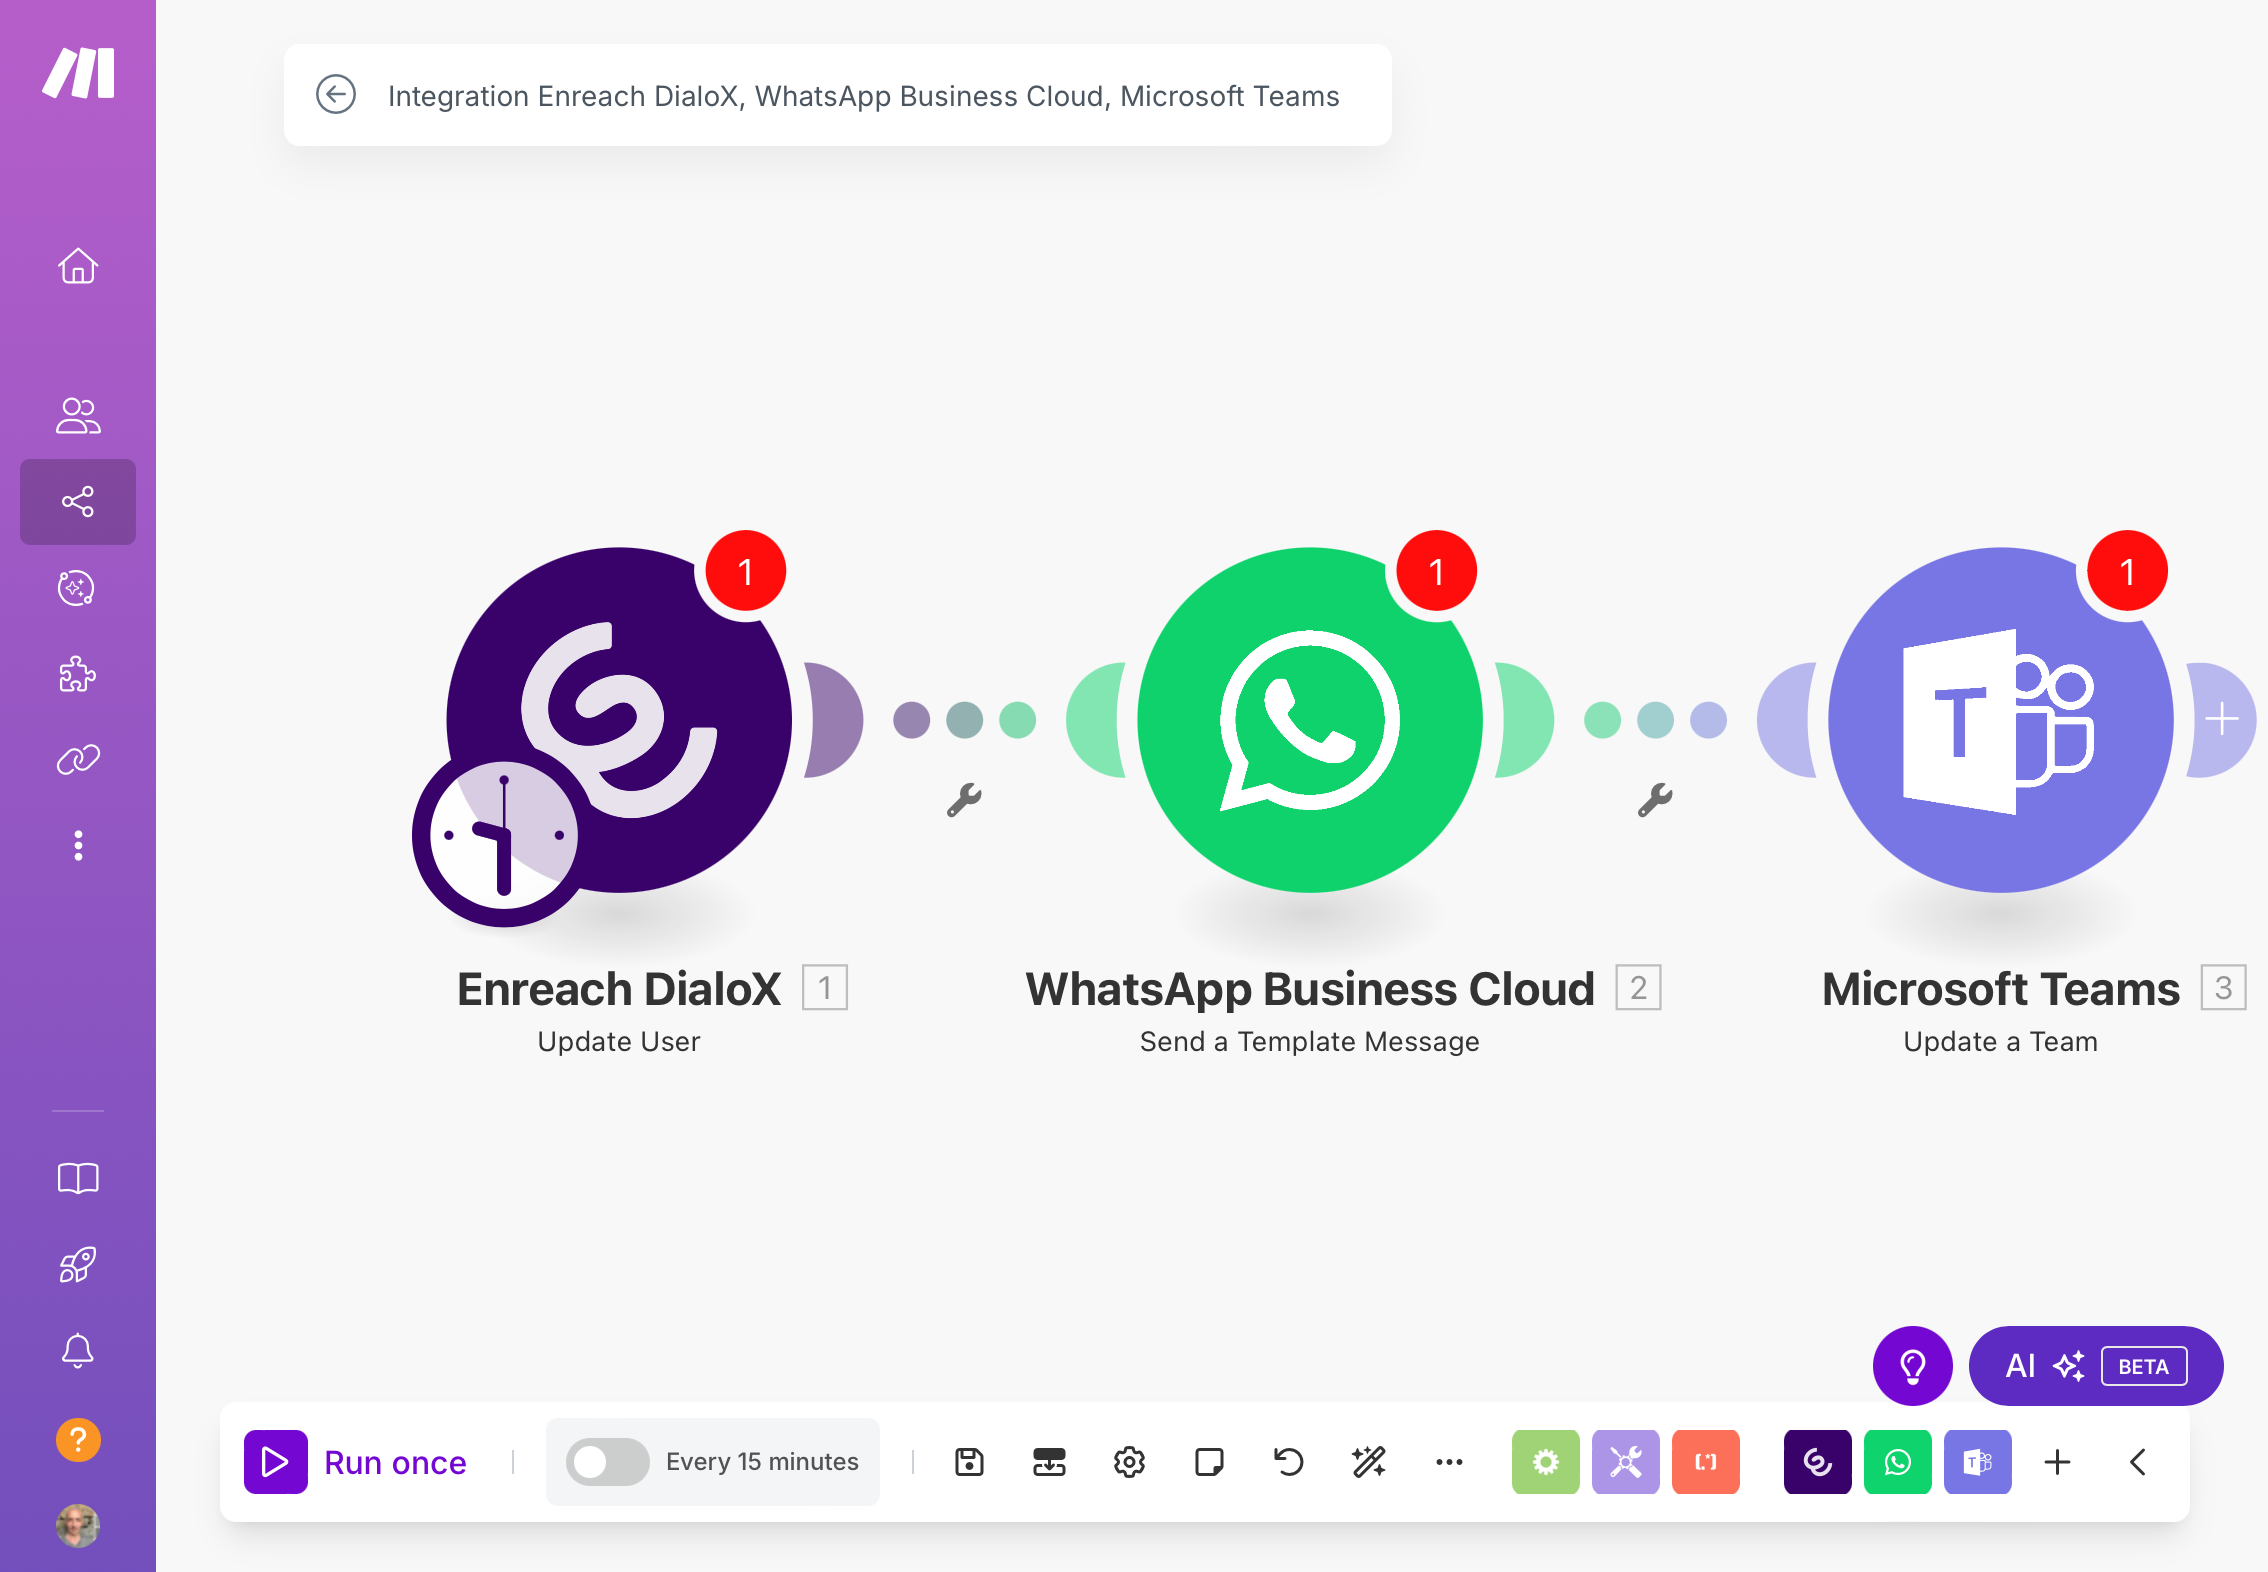Image resolution: width=2268 pixels, height=1572 pixels.
Task: Toggle the scheduling switch on
Action: [x=607, y=1462]
